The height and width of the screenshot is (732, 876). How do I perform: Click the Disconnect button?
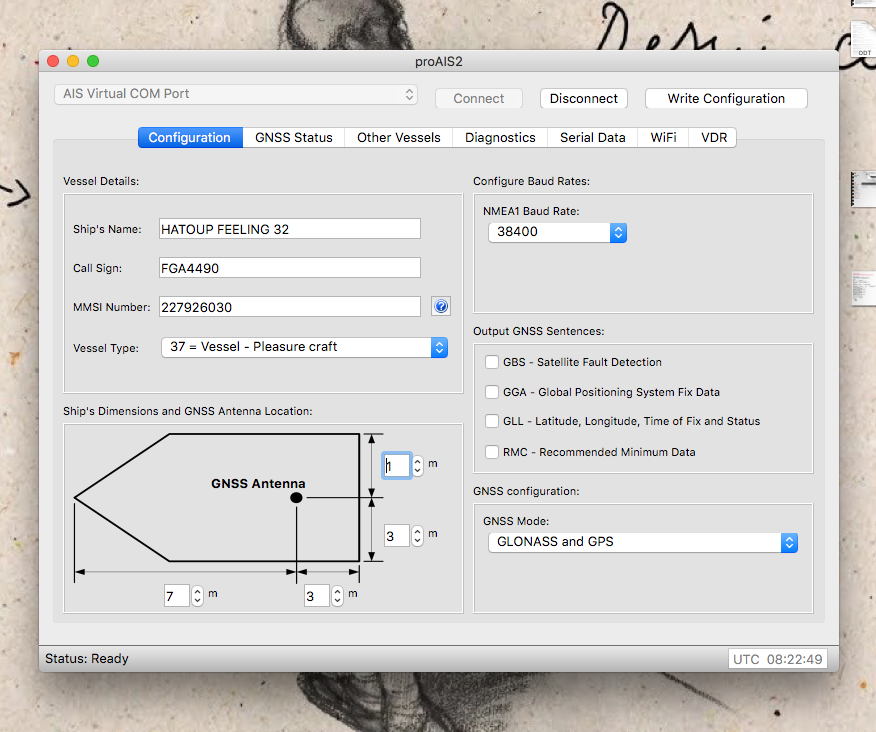click(584, 98)
